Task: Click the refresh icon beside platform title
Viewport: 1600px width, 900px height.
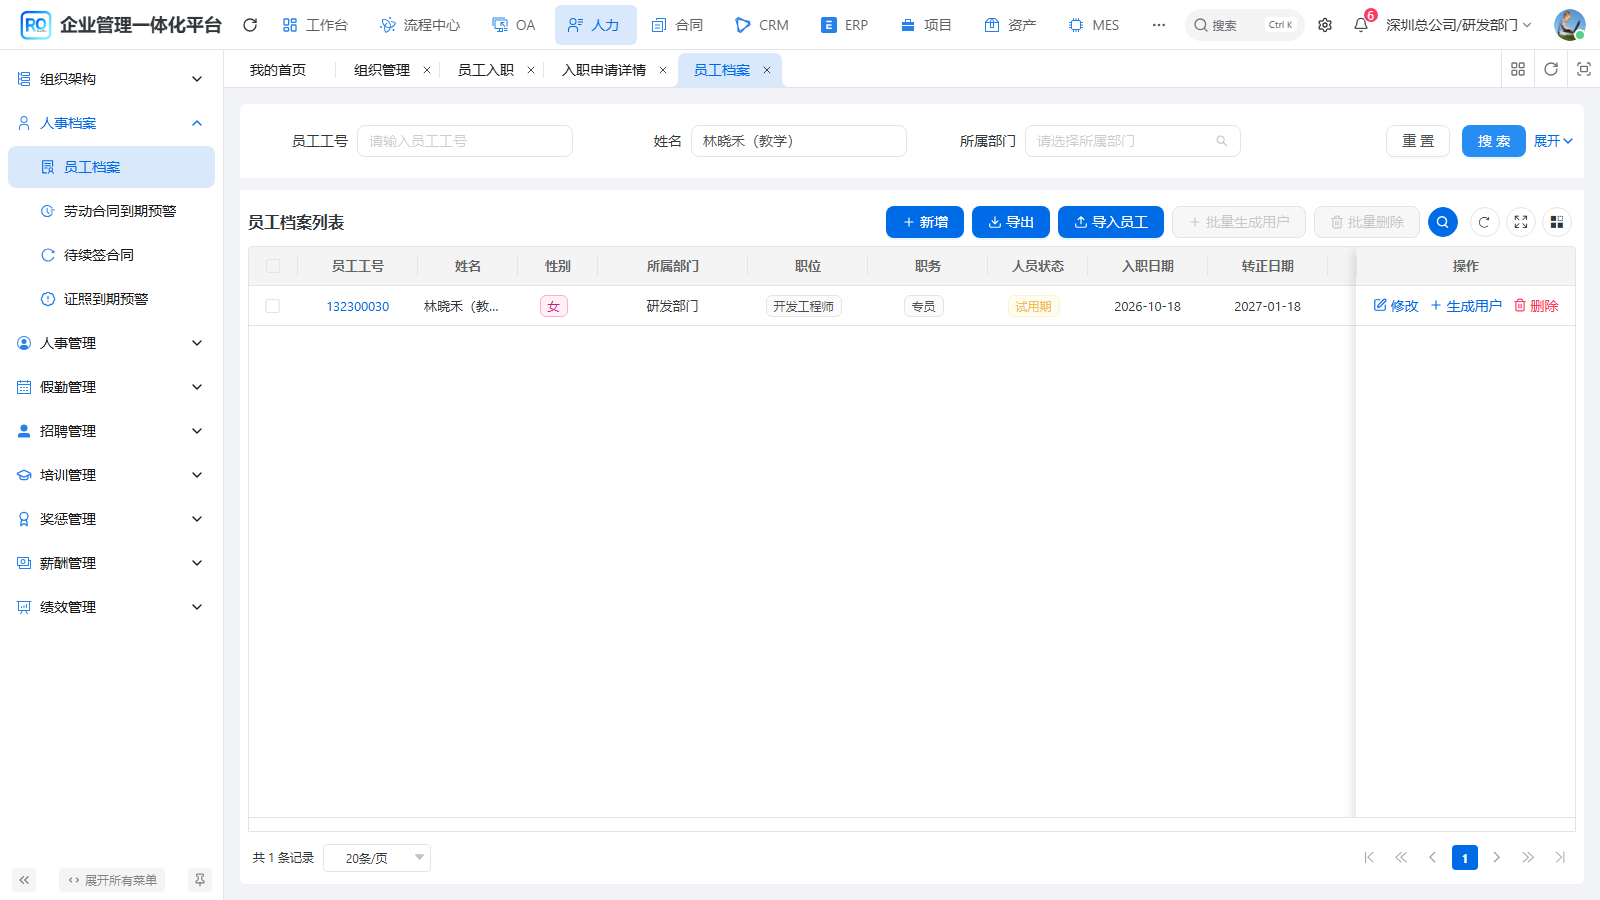Action: point(250,25)
